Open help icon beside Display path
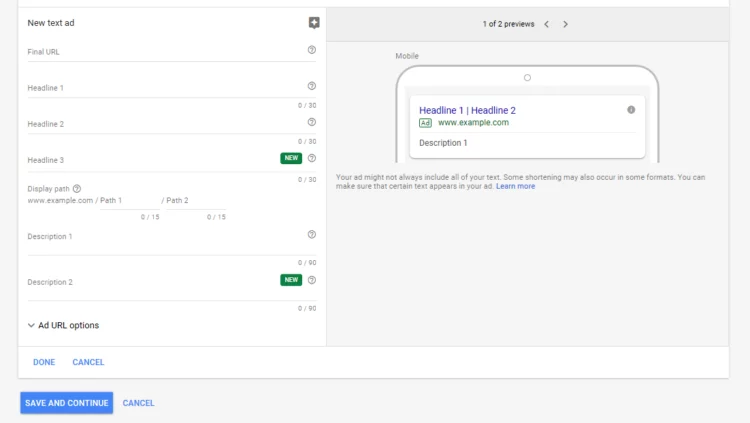Image resolution: width=750 pixels, height=423 pixels. pos(77,189)
